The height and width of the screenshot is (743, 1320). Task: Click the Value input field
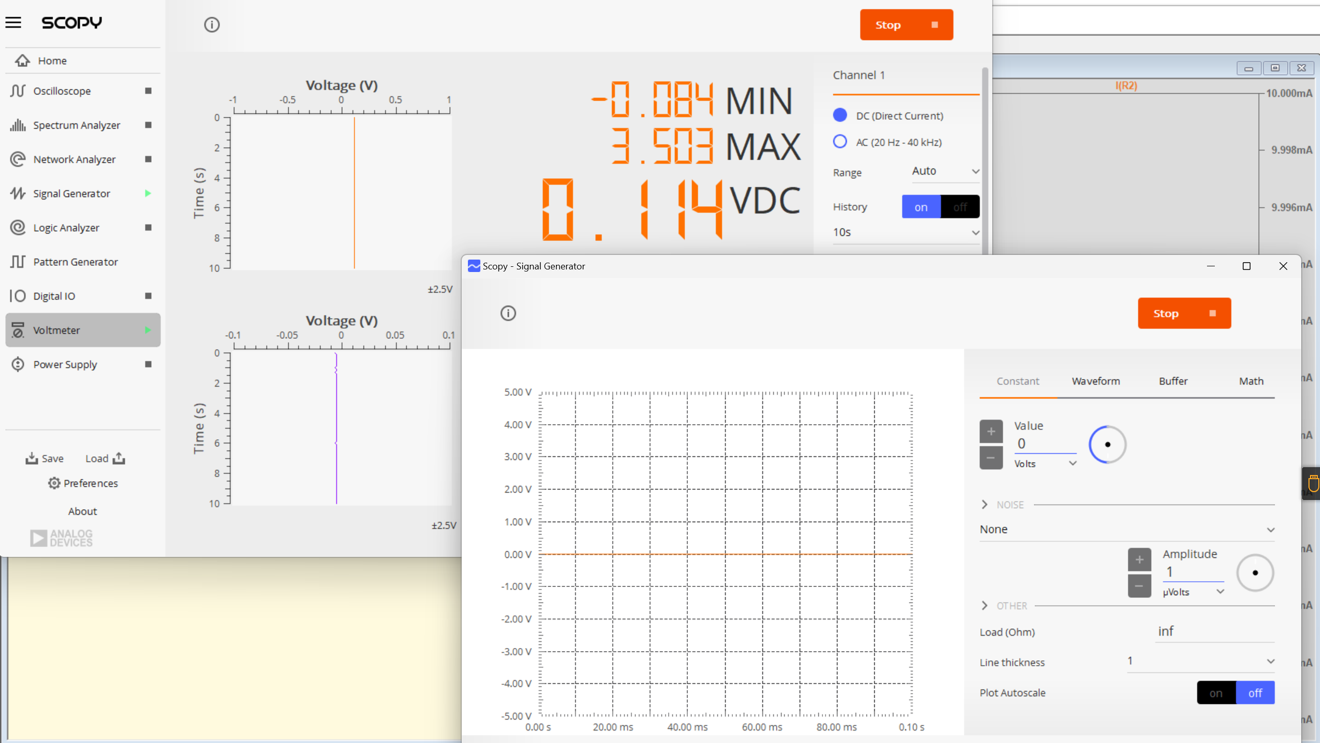(1045, 444)
